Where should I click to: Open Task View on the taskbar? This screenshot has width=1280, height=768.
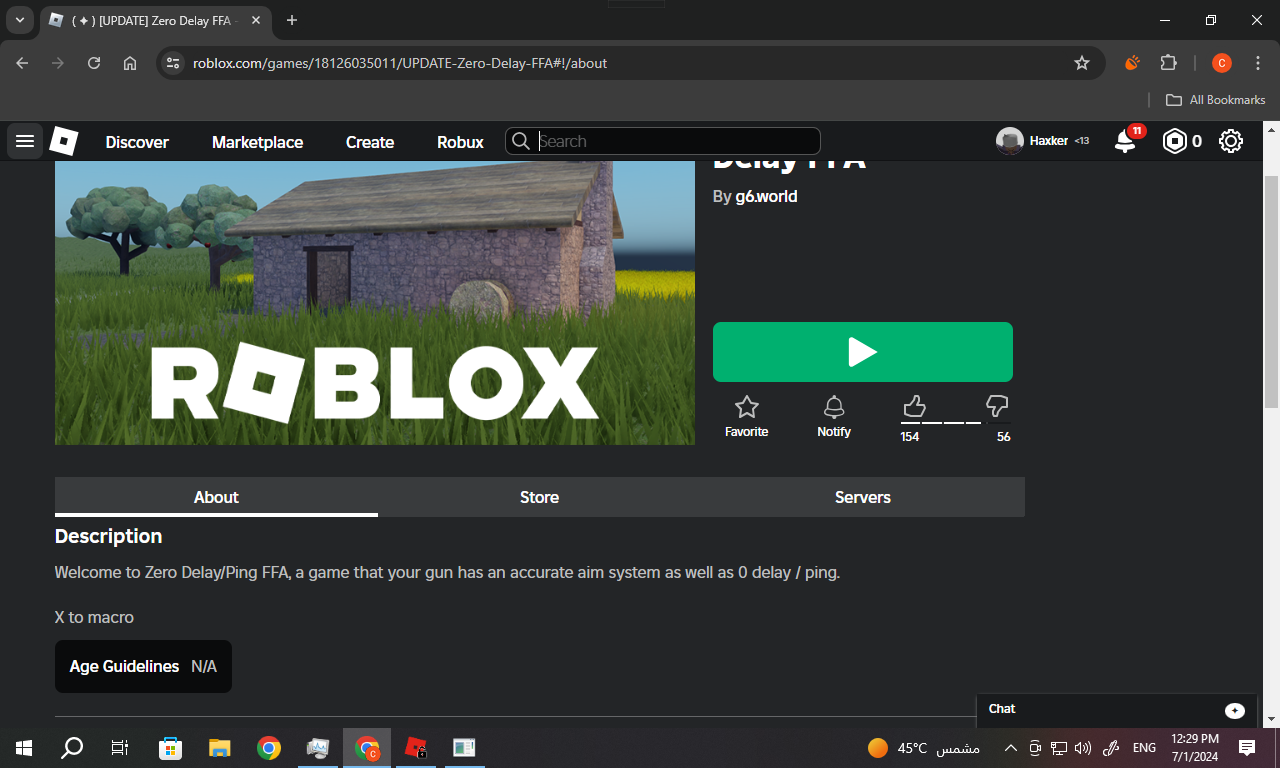120,748
